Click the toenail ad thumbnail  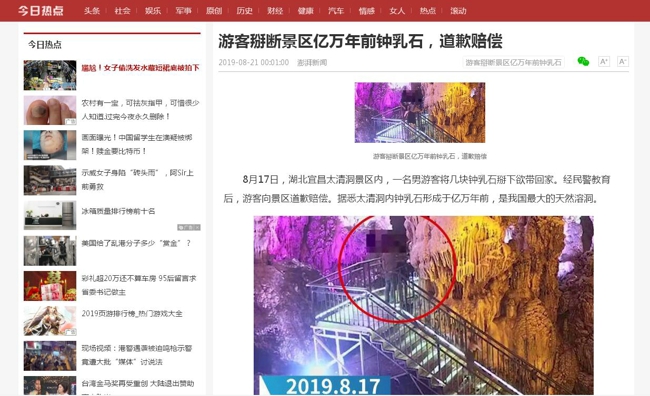pyautogui.click(x=50, y=110)
